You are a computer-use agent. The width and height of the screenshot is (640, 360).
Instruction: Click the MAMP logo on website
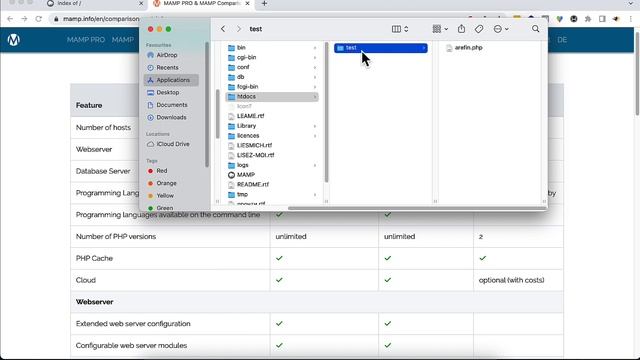click(13, 40)
